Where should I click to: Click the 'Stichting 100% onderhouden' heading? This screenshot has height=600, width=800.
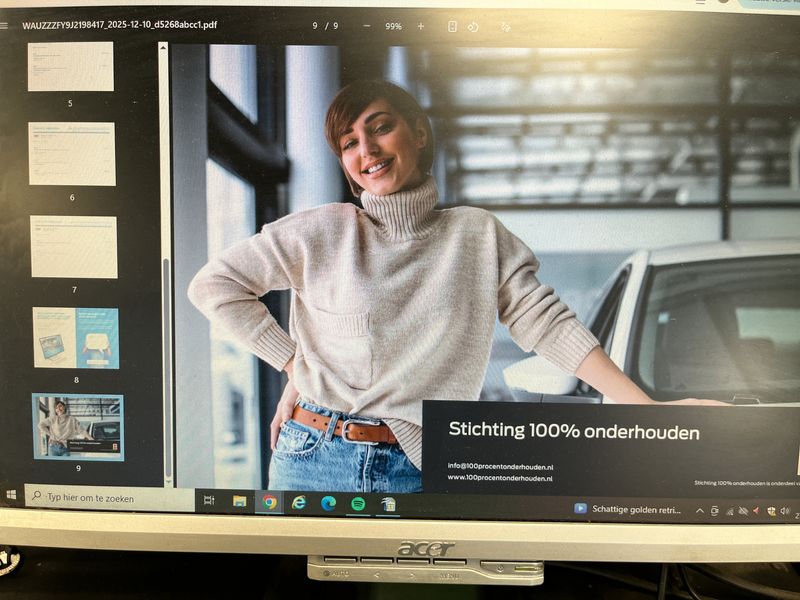[x=574, y=431]
